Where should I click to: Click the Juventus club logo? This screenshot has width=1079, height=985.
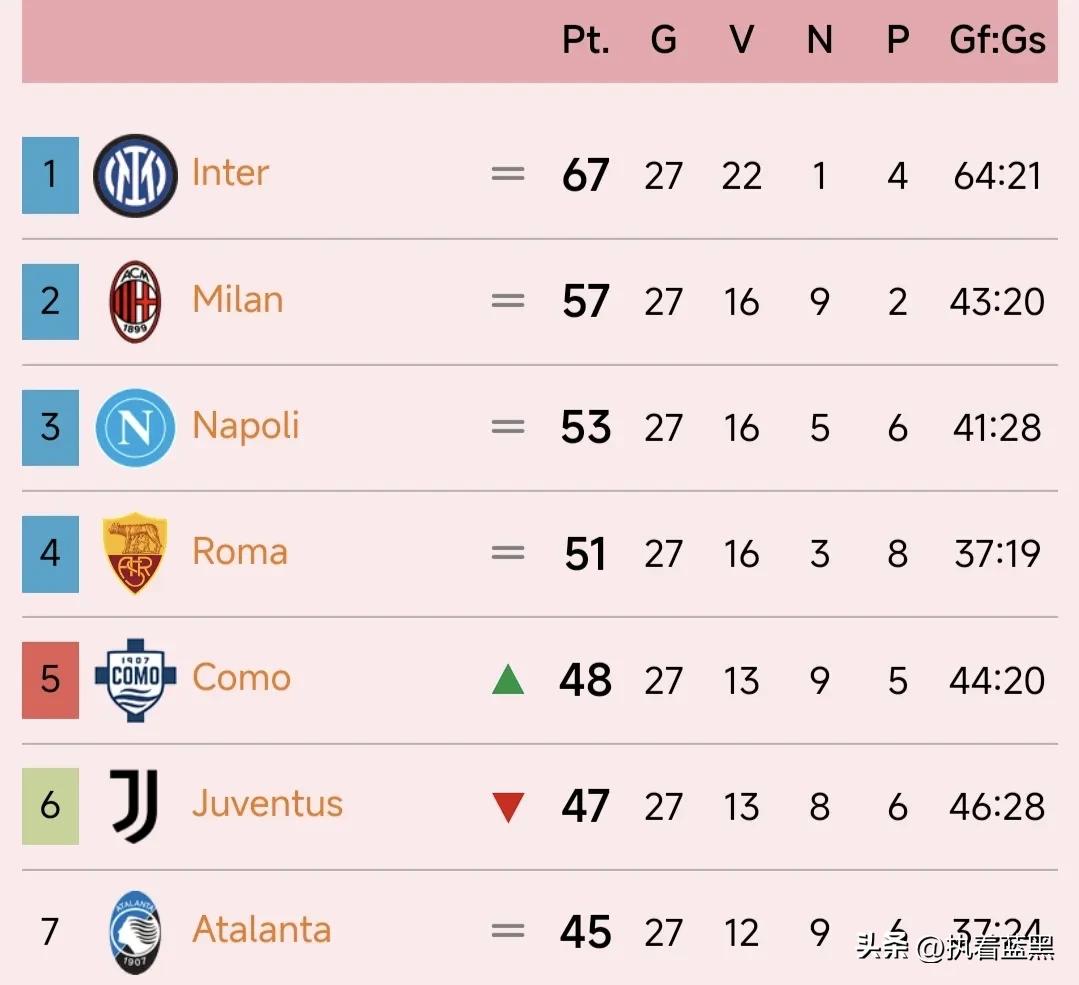[x=134, y=805]
